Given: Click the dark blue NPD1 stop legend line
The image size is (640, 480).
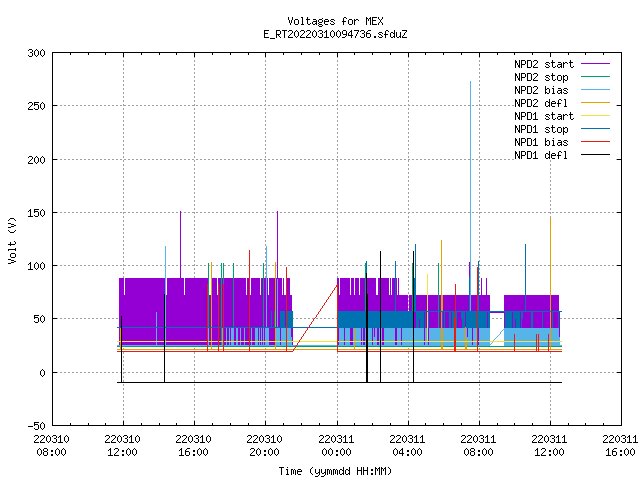Looking at the screenshot, I should coord(595,129).
